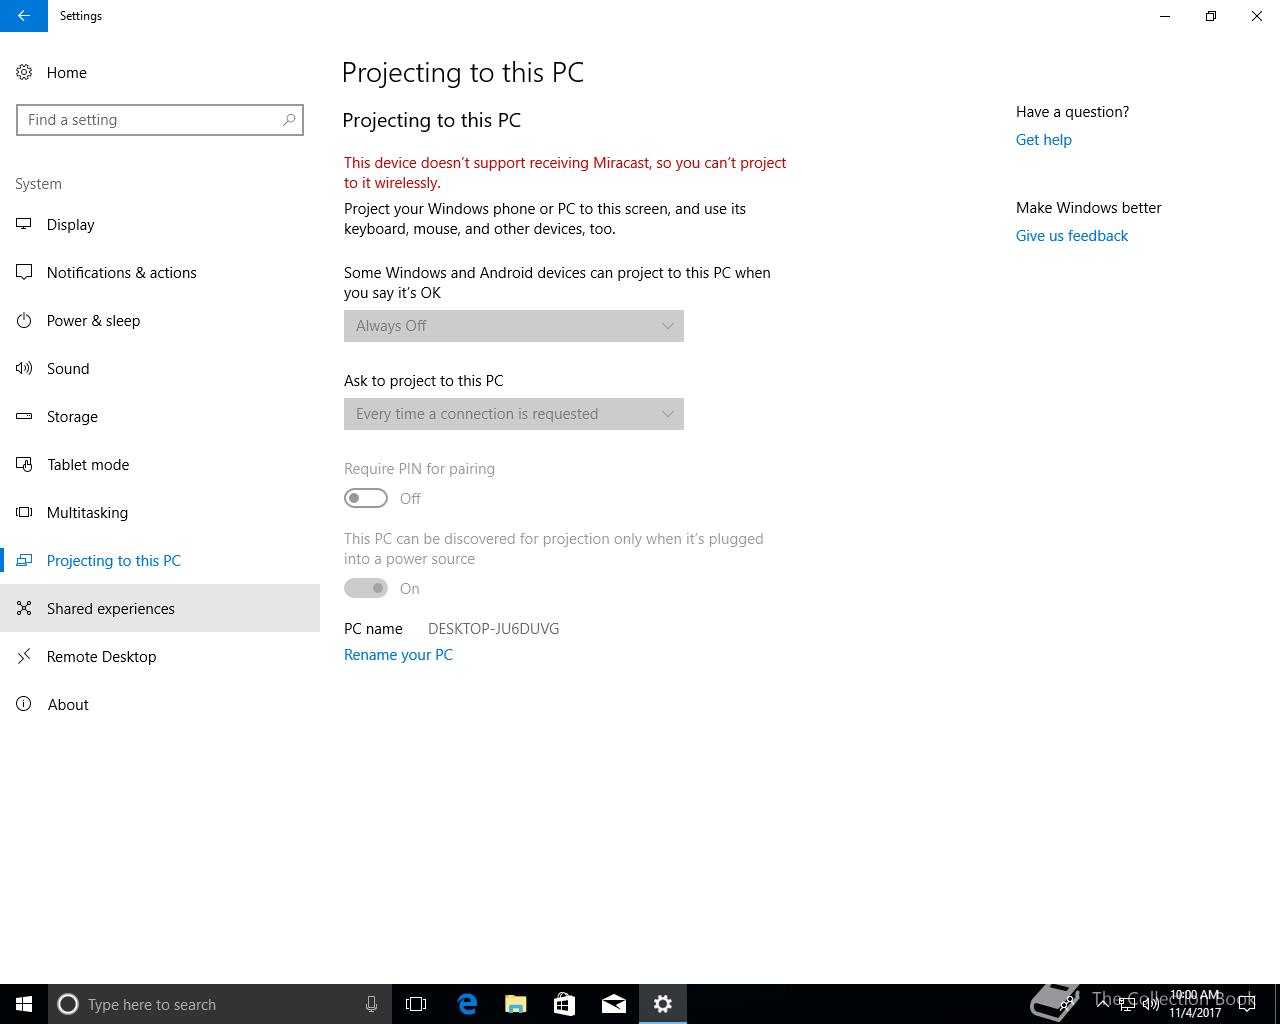The width and height of the screenshot is (1280, 1024).
Task: Click the Sound label in sidebar
Action: (68, 368)
